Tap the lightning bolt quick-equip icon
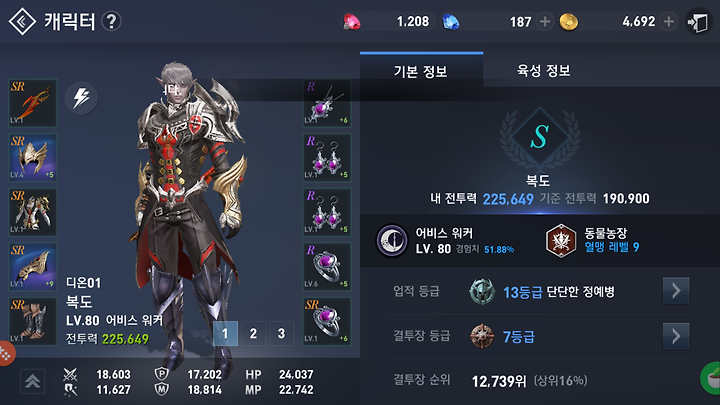The image size is (720, 405). coord(81,98)
